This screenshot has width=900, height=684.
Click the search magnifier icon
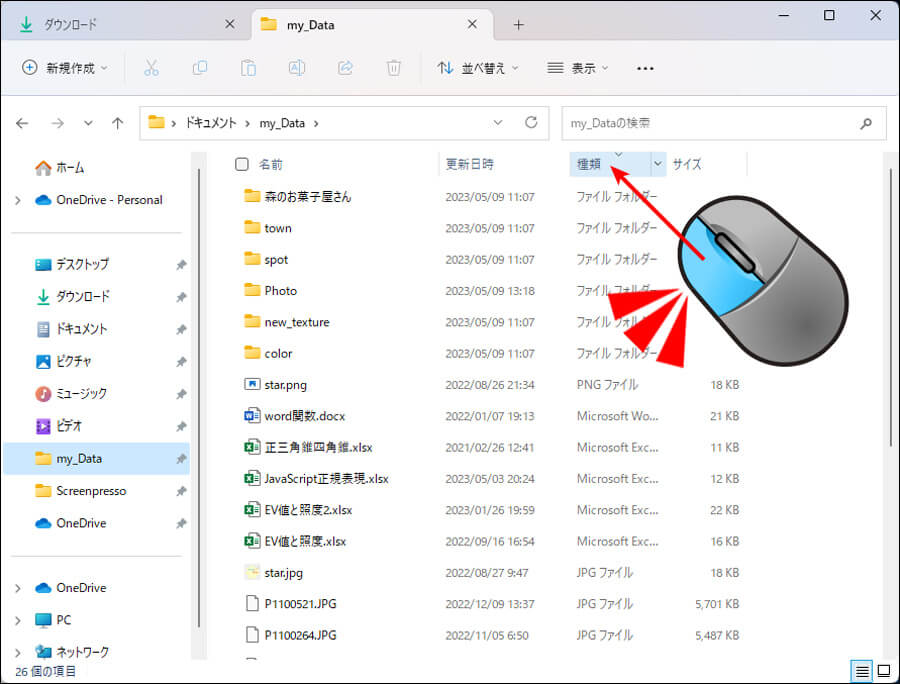click(866, 123)
